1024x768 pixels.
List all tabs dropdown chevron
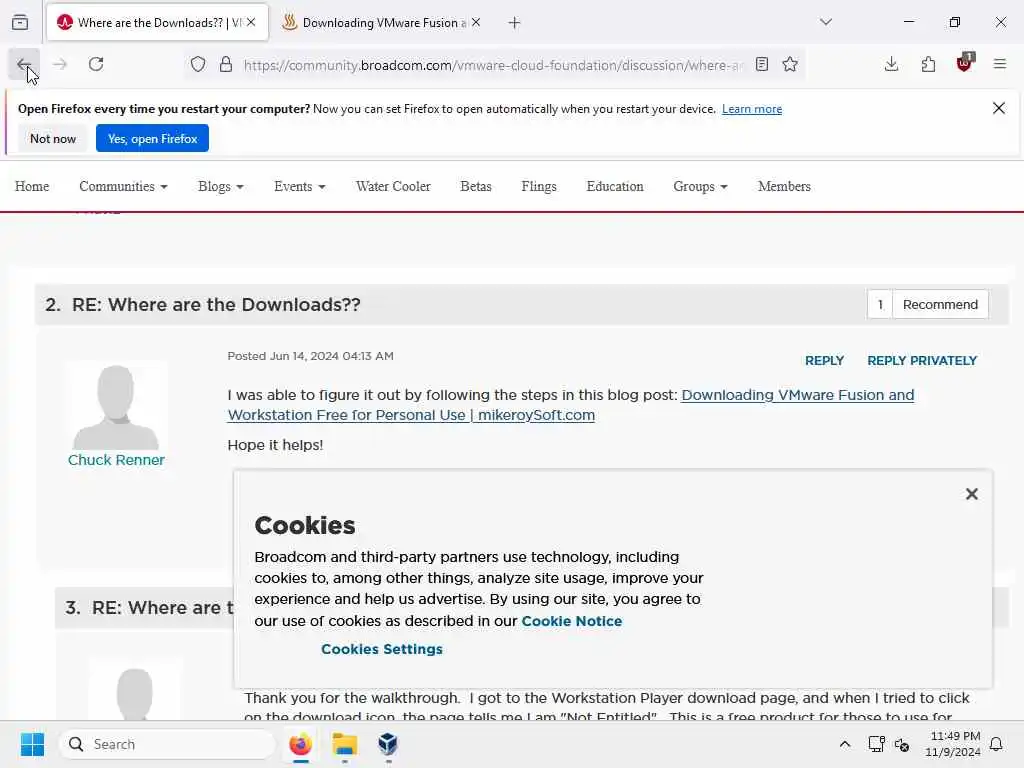(x=826, y=22)
